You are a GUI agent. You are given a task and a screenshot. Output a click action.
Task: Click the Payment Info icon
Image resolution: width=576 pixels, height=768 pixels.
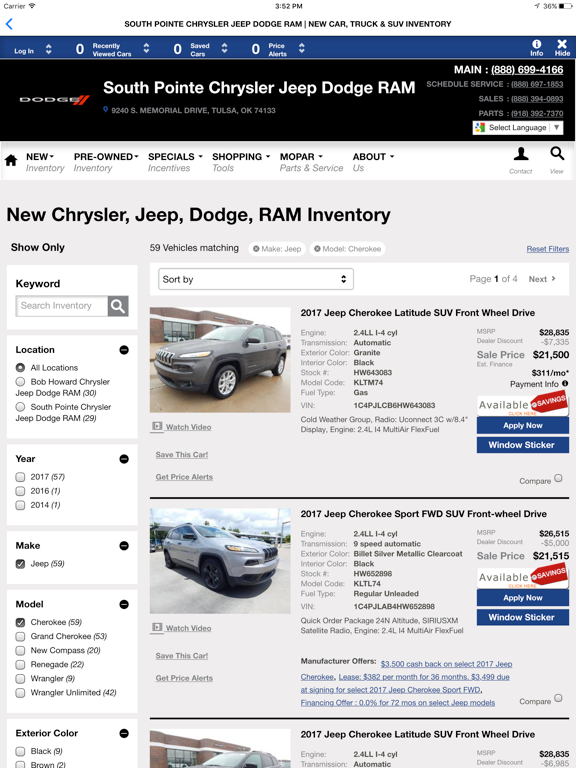[x=565, y=384]
